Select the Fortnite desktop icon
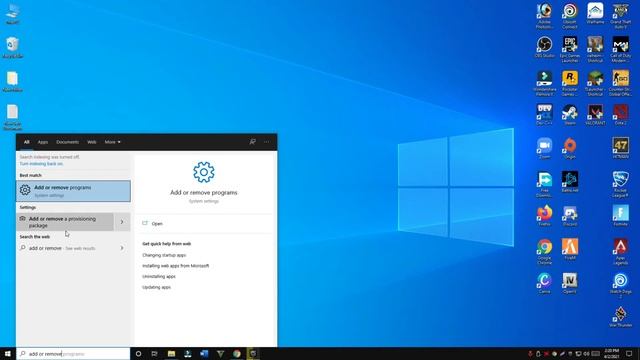This screenshot has height=360, width=640. (x=620, y=216)
